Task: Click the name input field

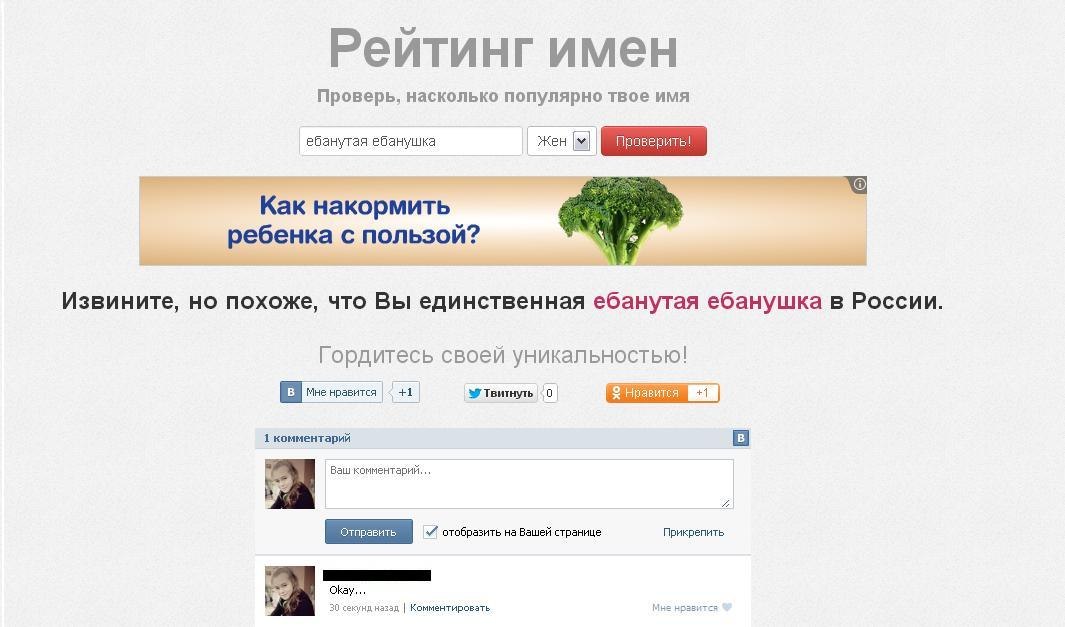Action: coord(411,141)
